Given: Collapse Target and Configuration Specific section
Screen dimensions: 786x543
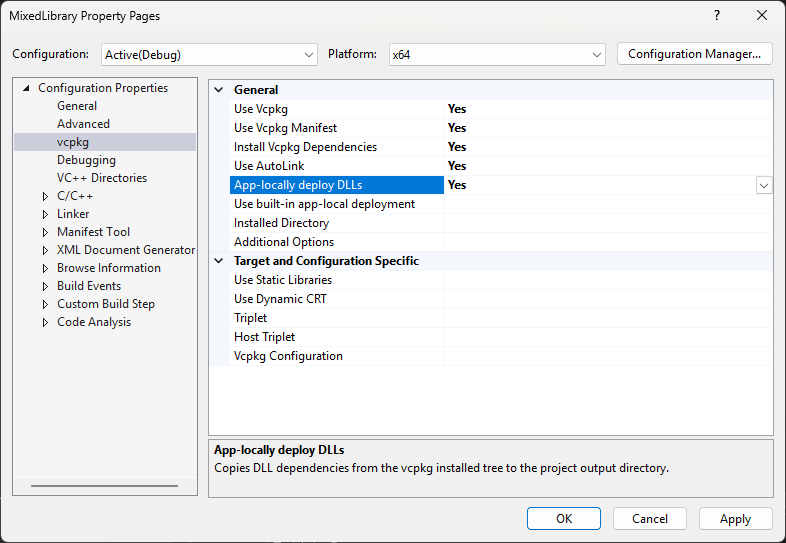Looking at the screenshot, I should pyautogui.click(x=219, y=261).
